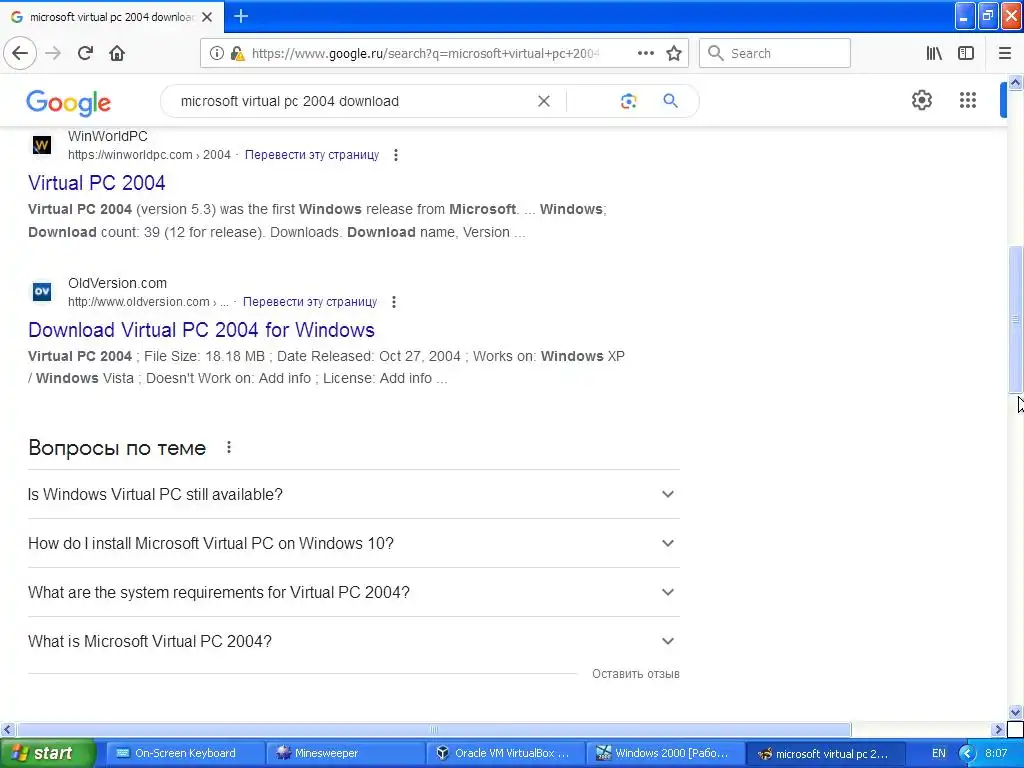Image resolution: width=1024 pixels, height=768 pixels.
Task: Bookmark this page with star icon
Action: [x=674, y=53]
